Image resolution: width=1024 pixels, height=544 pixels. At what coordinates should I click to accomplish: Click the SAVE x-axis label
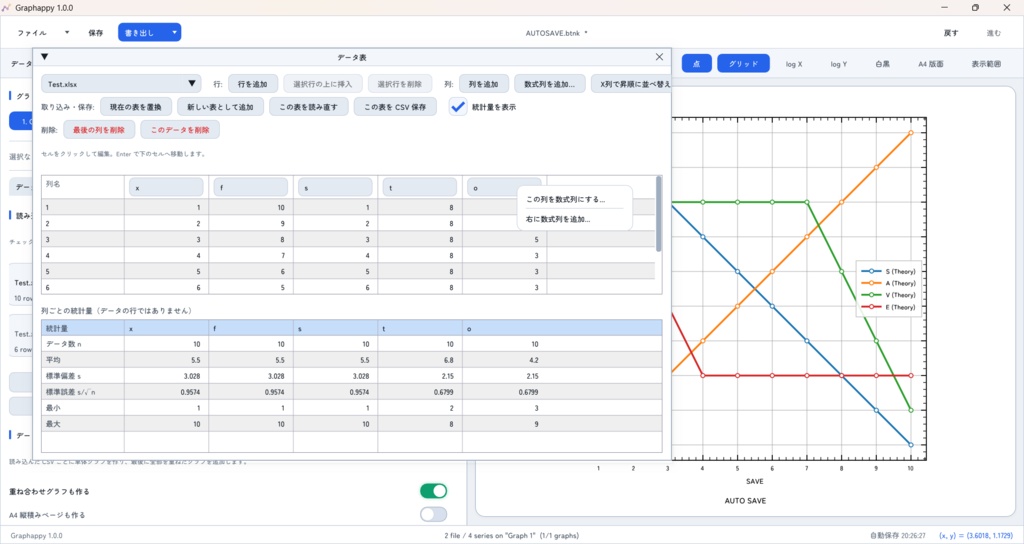click(754, 481)
